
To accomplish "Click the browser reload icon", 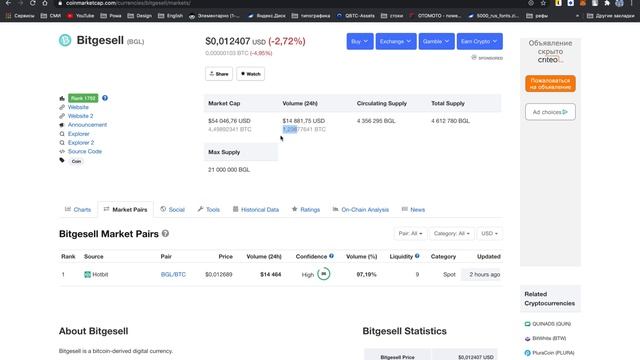I will (x=33, y=3).
